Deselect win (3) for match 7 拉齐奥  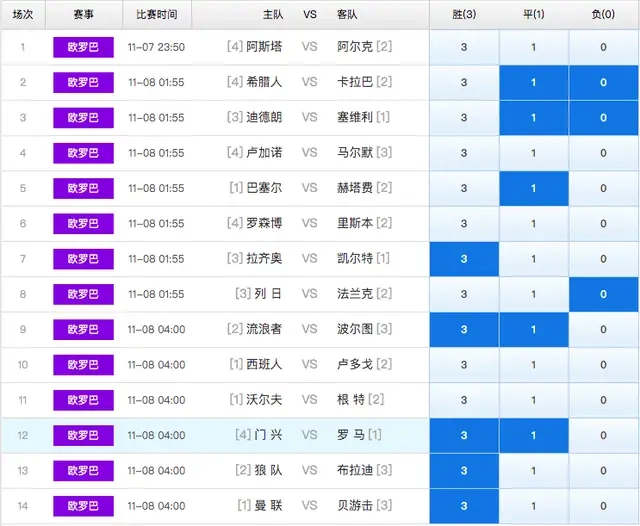(x=464, y=259)
